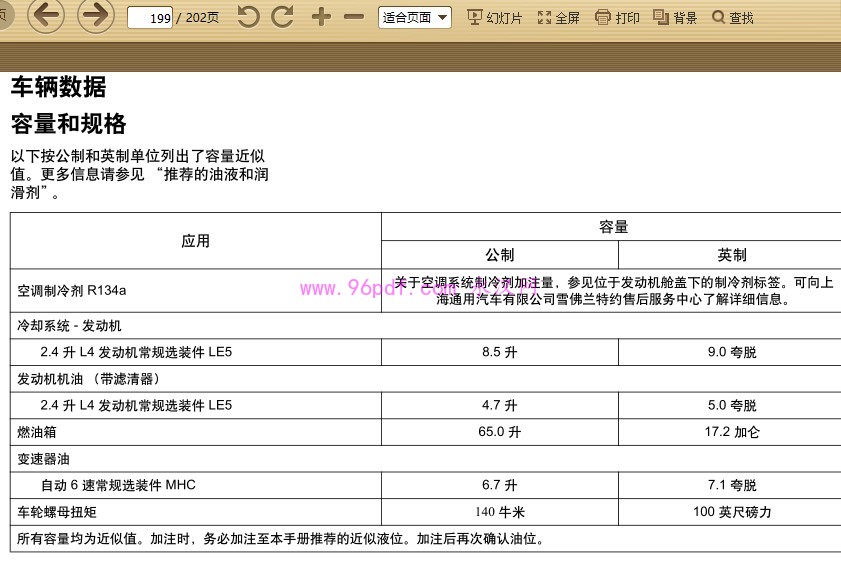Open the 适合页面 zoom dropdown

point(415,18)
